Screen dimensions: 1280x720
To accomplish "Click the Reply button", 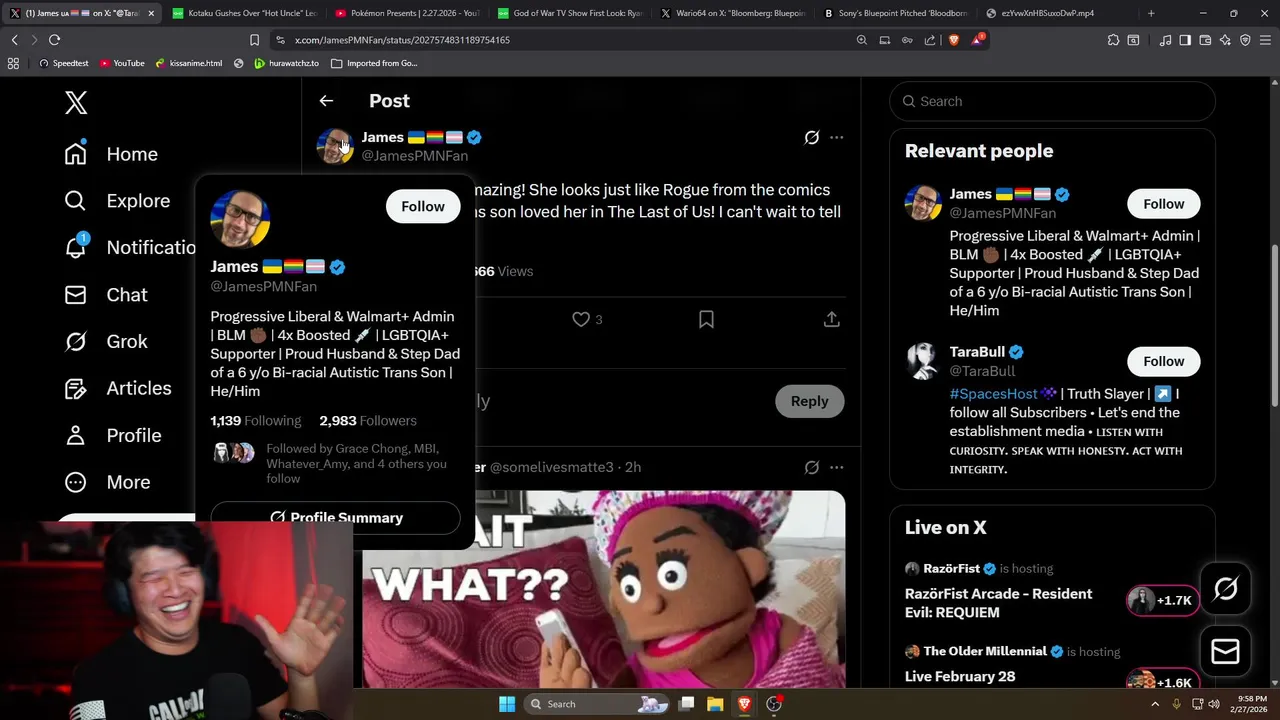I will click(x=809, y=401).
